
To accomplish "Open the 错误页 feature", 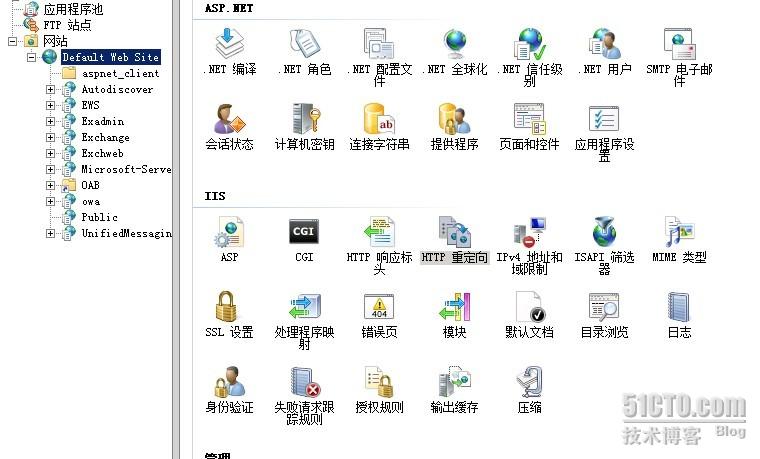I will tap(380, 315).
